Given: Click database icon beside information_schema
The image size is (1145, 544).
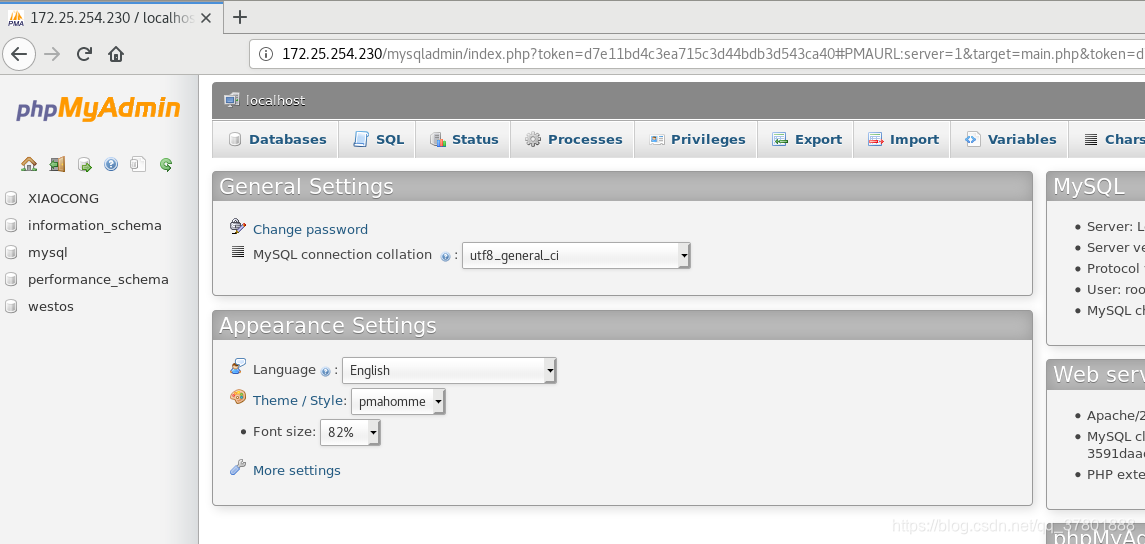Looking at the screenshot, I should (x=11, y=225).
